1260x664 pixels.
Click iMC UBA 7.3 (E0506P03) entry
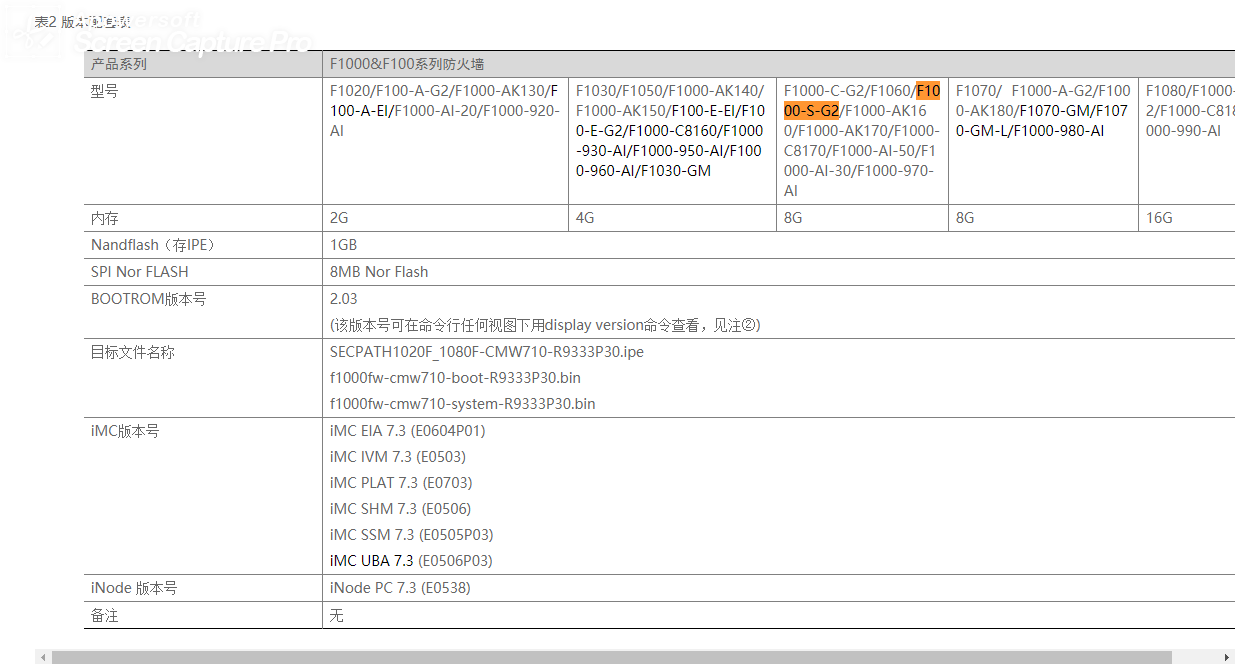pyautogui.click(x=411, y=561)
